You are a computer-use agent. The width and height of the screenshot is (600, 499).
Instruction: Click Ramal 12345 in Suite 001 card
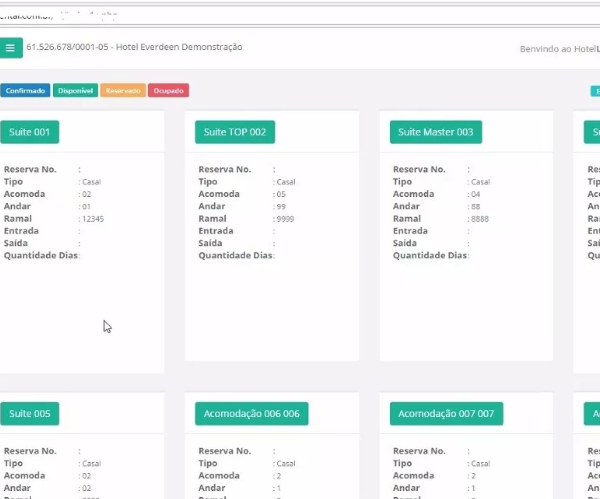pos(91,219)
